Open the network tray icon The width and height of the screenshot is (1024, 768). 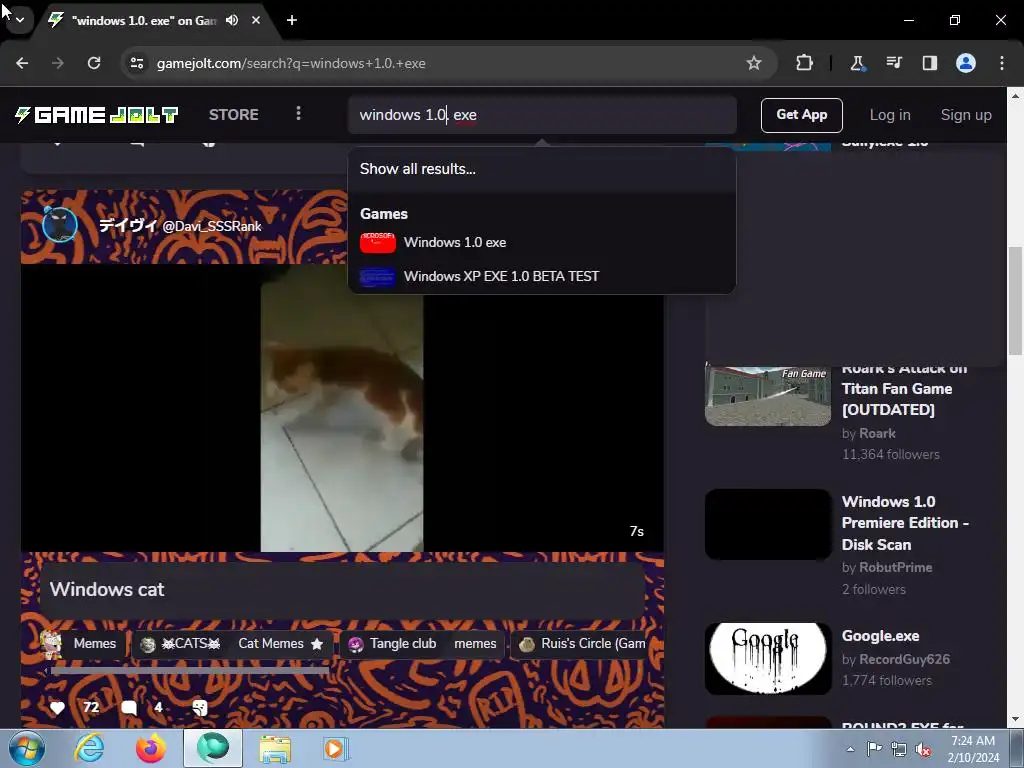[x=899, y=749]
